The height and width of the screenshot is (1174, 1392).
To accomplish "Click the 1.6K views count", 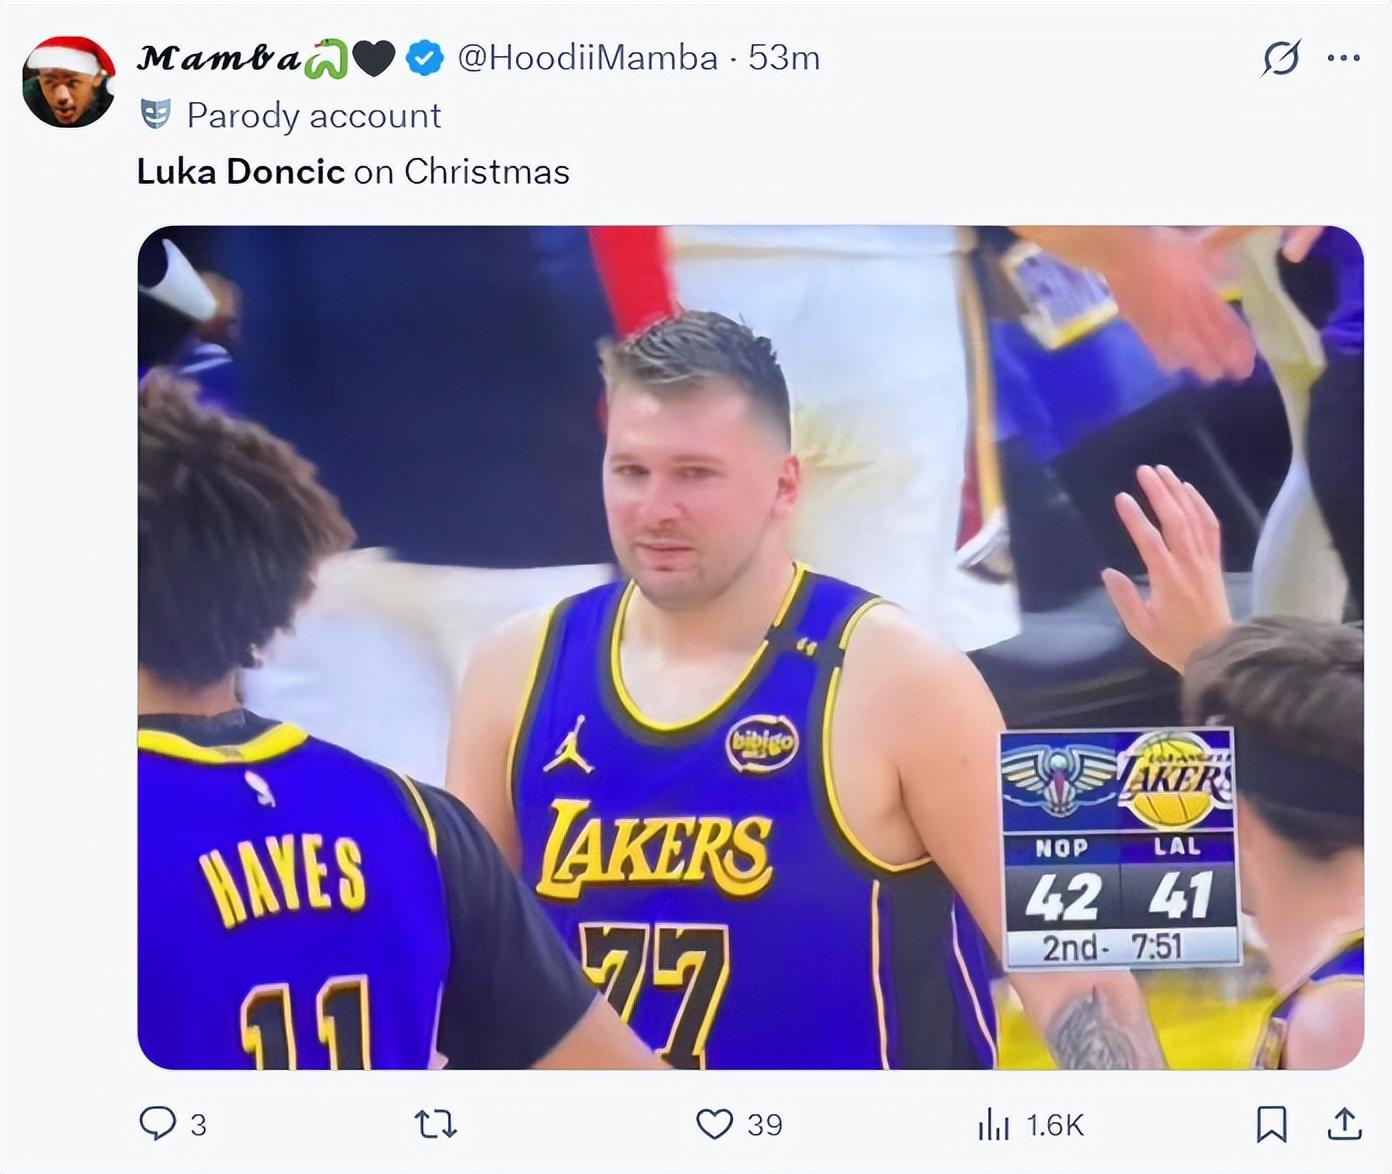I will point(1055,1126).
